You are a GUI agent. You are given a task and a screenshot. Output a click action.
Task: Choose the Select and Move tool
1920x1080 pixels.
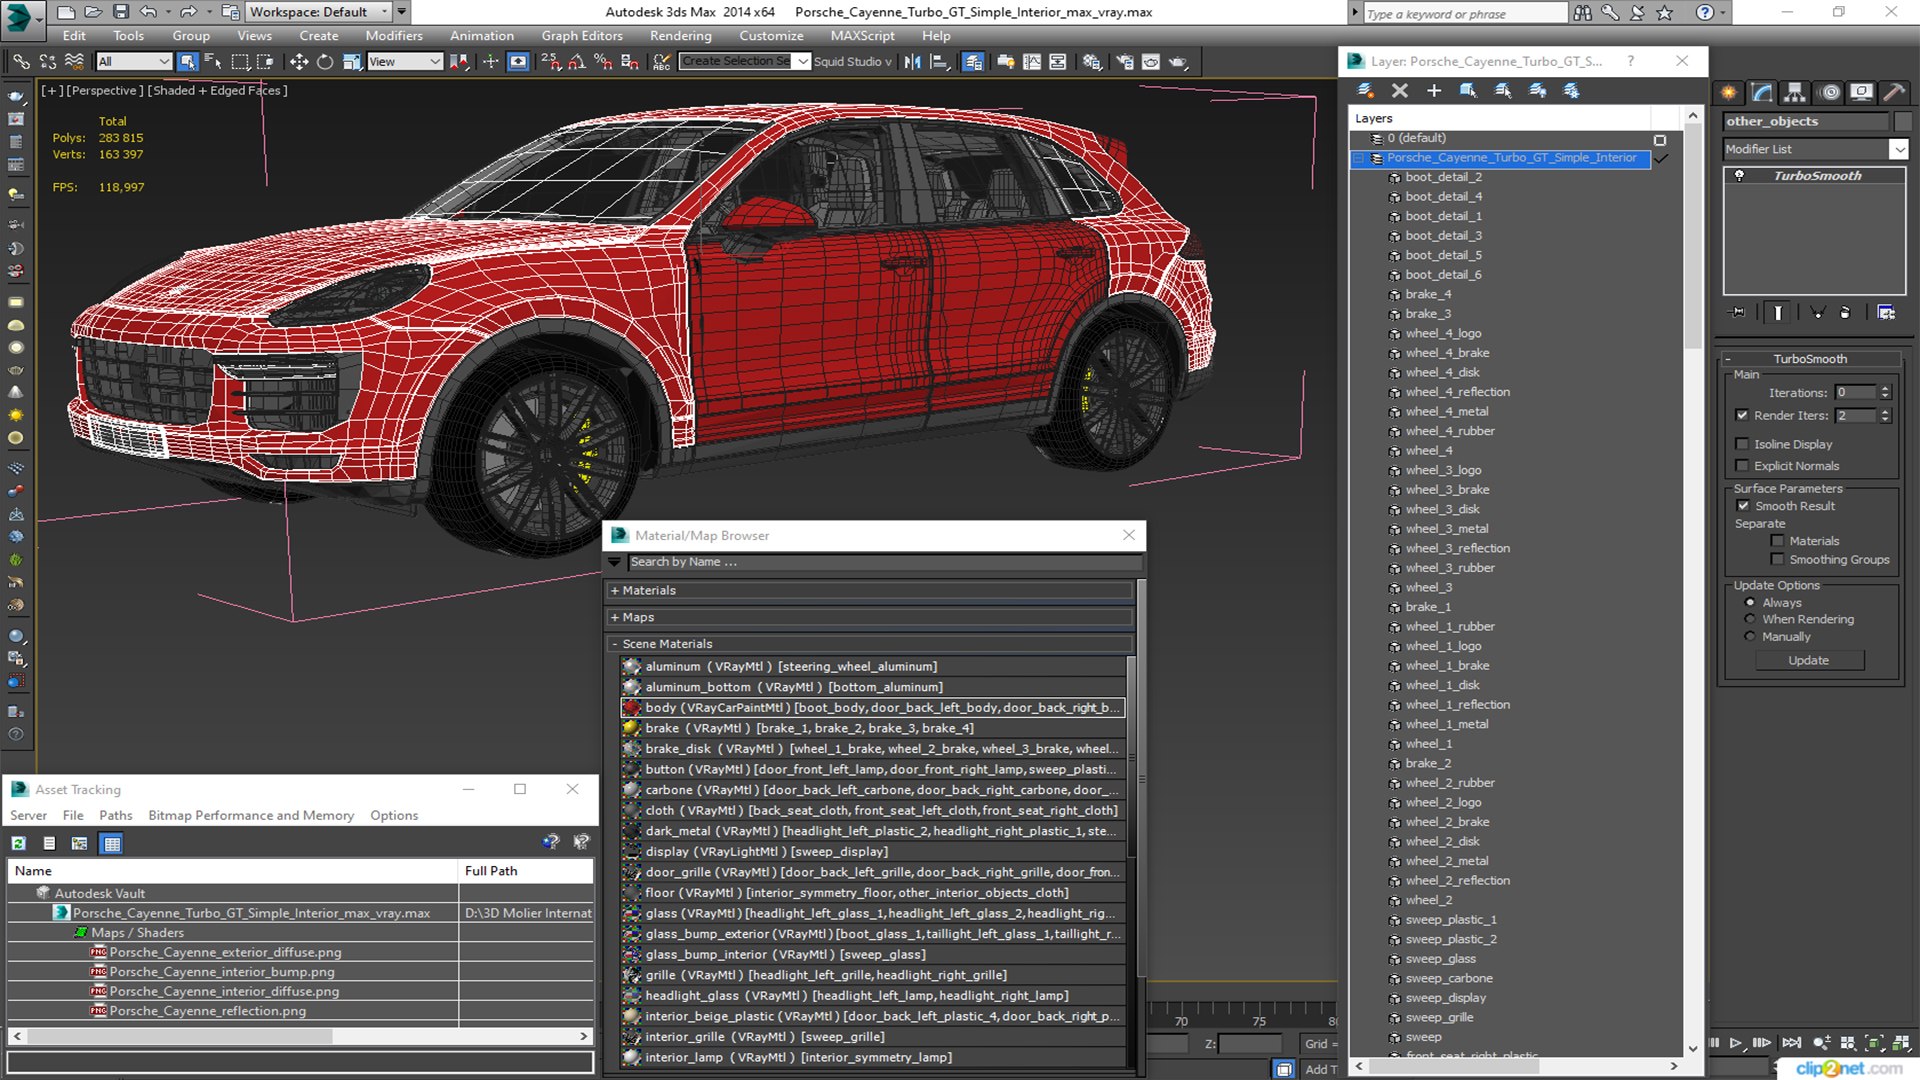click(x=299, y=62)
